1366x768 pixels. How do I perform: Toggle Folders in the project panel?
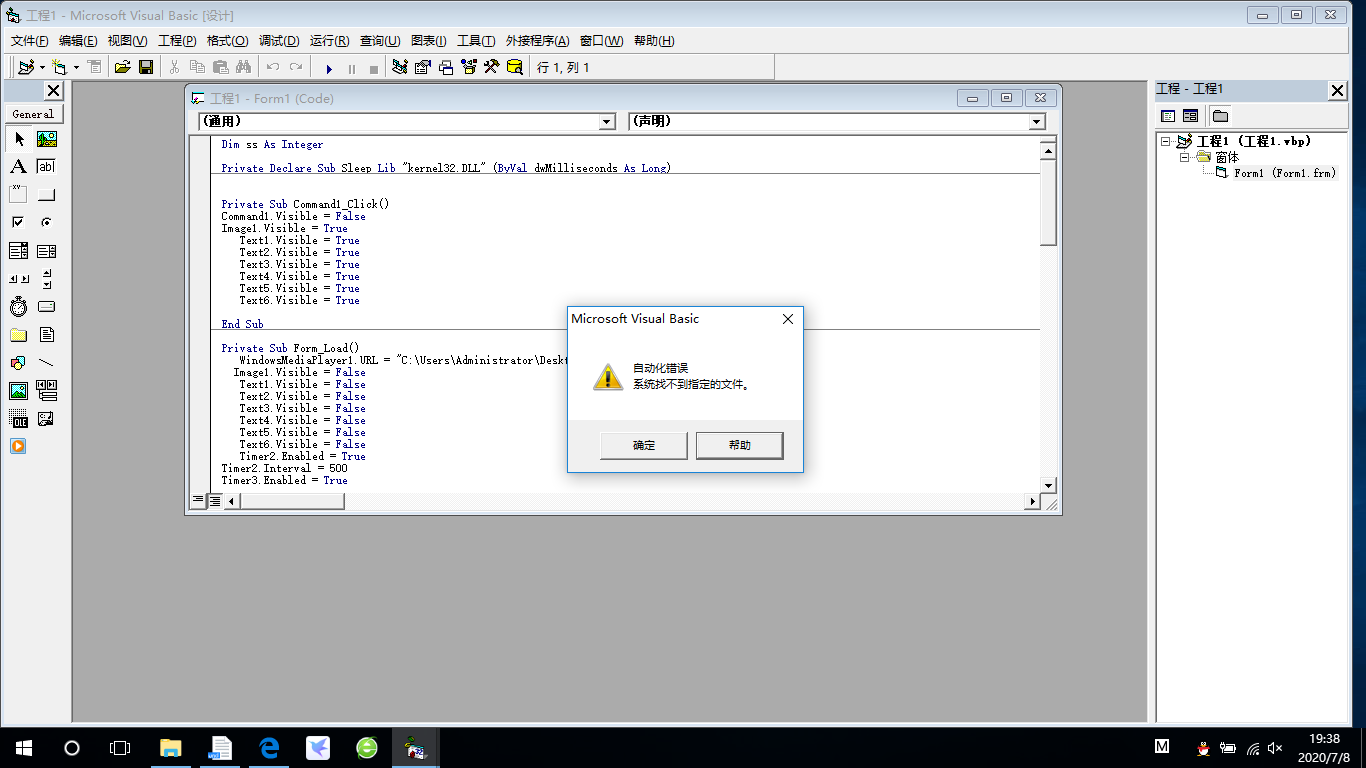[1220, 116]
